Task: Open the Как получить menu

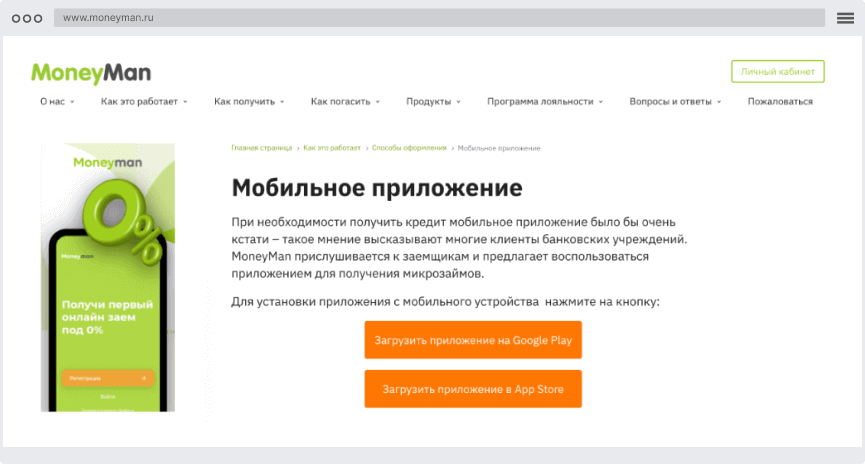Action: [244, 102]
